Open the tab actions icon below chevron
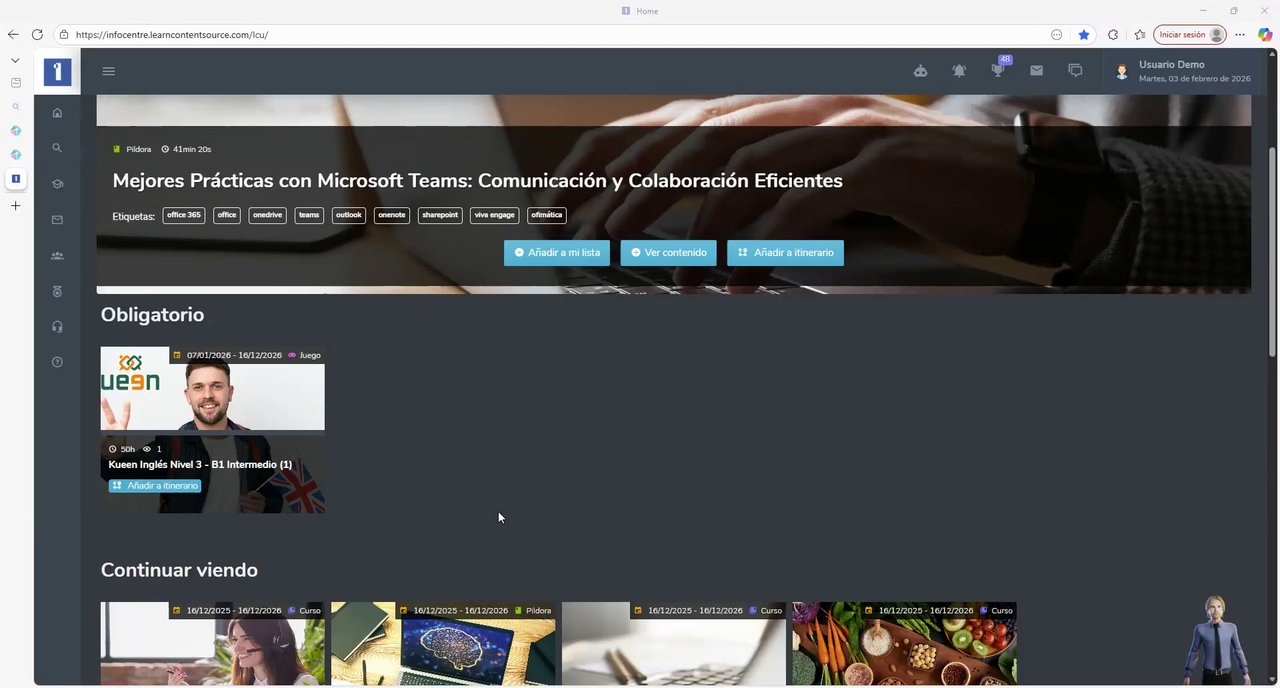Image resolution: width=1280 pixels, height=688 pixels. 15,83
